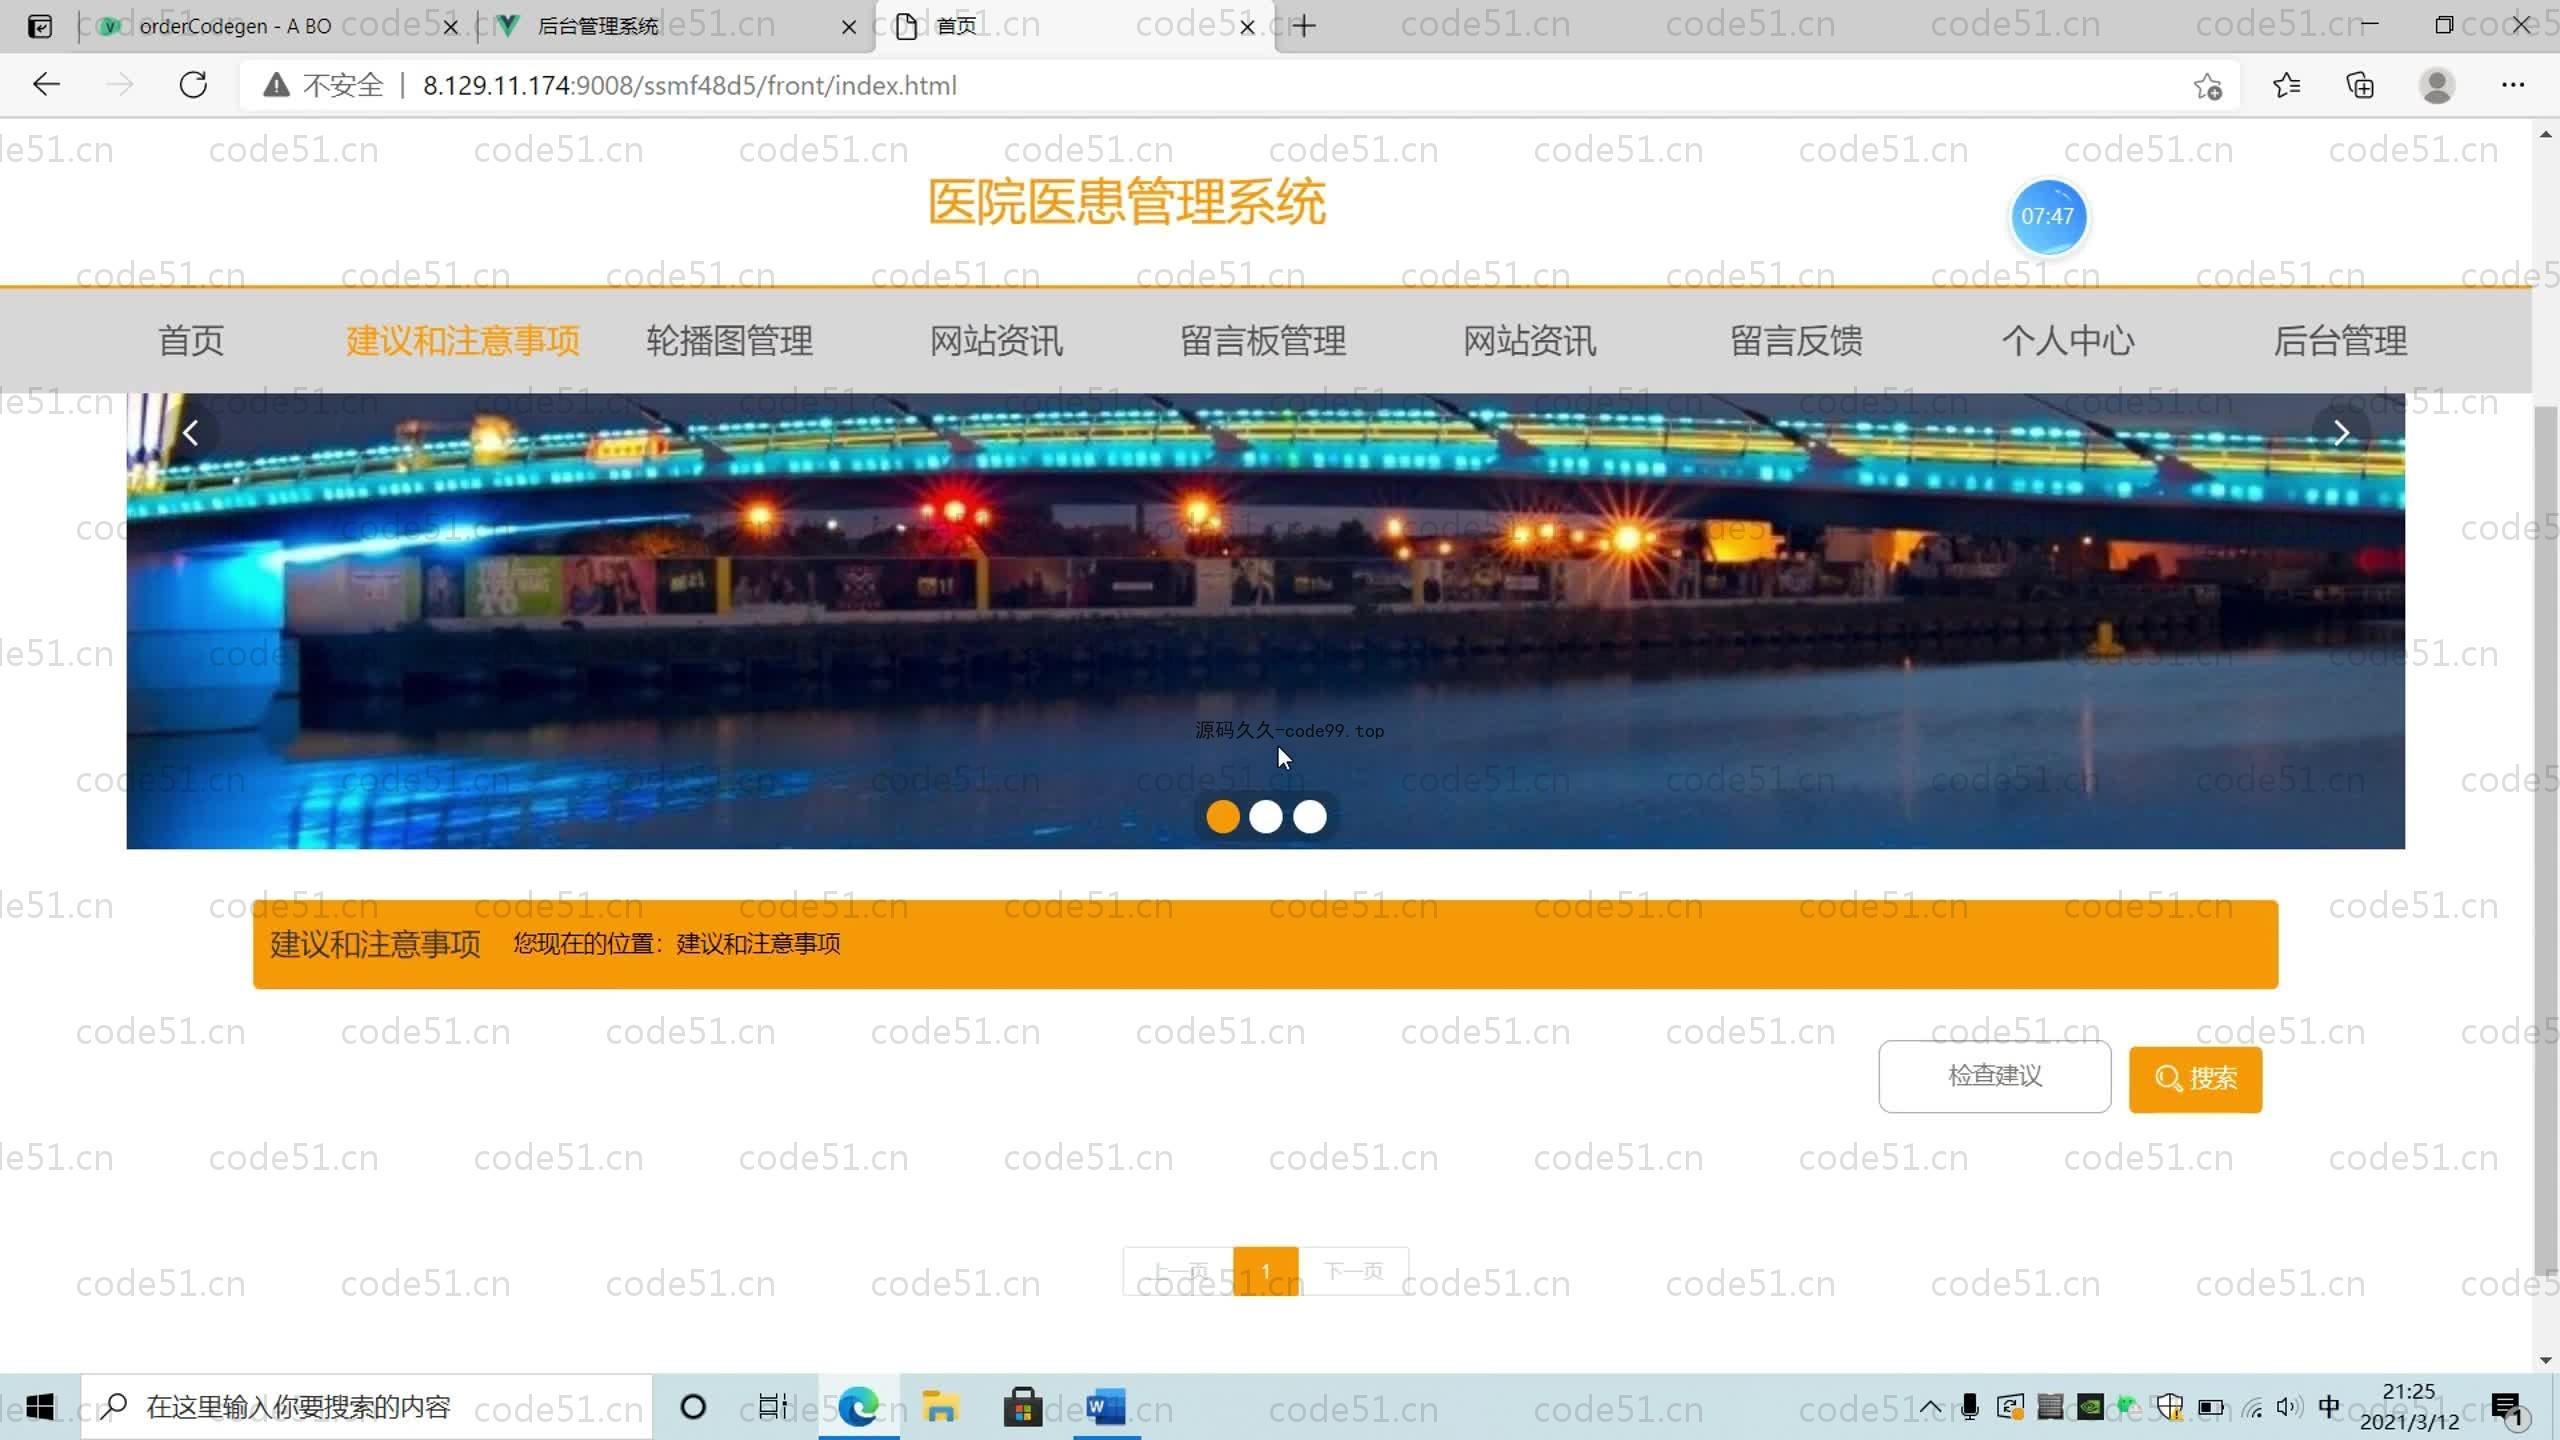The image size is (2560, 1440).
Task: Click the carousel bridge image
Action: coord(1265,620)
